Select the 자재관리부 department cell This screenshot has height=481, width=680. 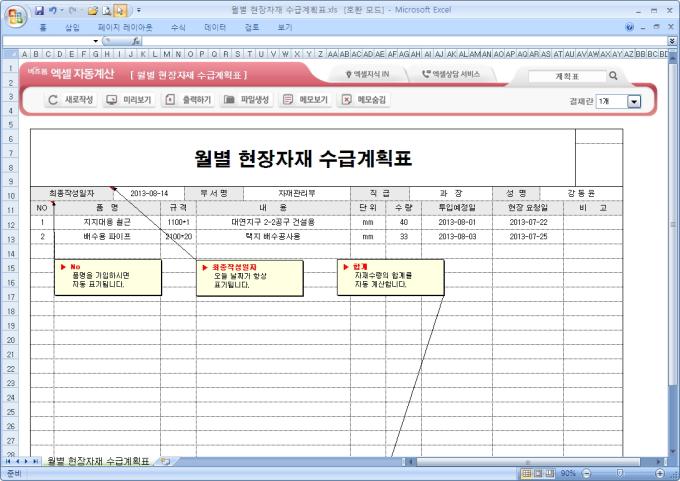pyautogui.click(x=297, y=193)
